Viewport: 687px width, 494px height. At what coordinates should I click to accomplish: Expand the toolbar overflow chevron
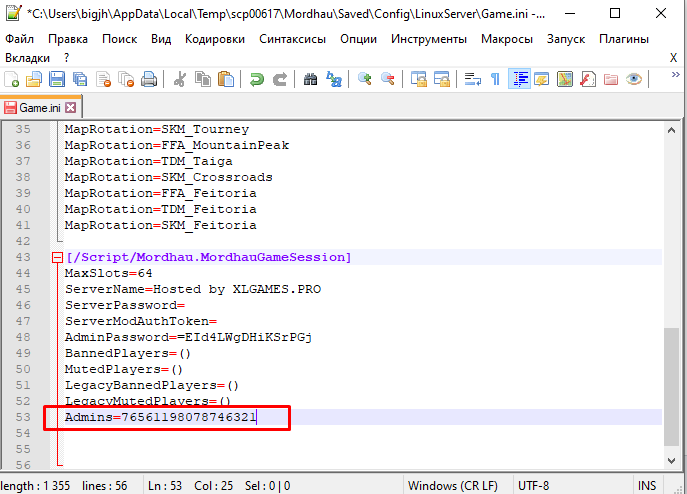click(674, 79)
